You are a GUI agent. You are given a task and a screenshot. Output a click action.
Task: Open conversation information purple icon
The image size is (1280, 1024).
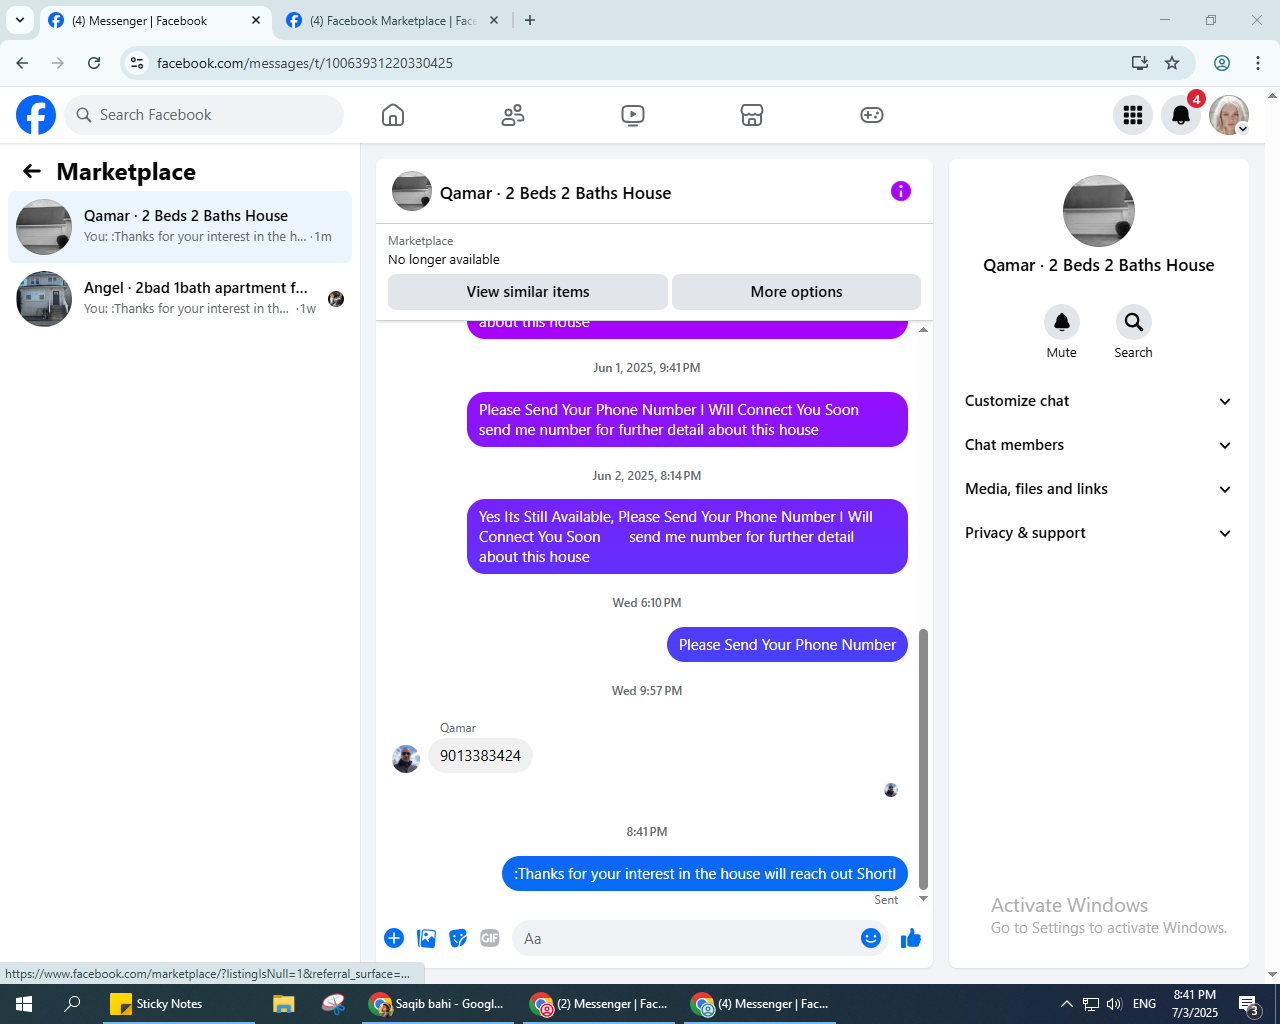901,191
